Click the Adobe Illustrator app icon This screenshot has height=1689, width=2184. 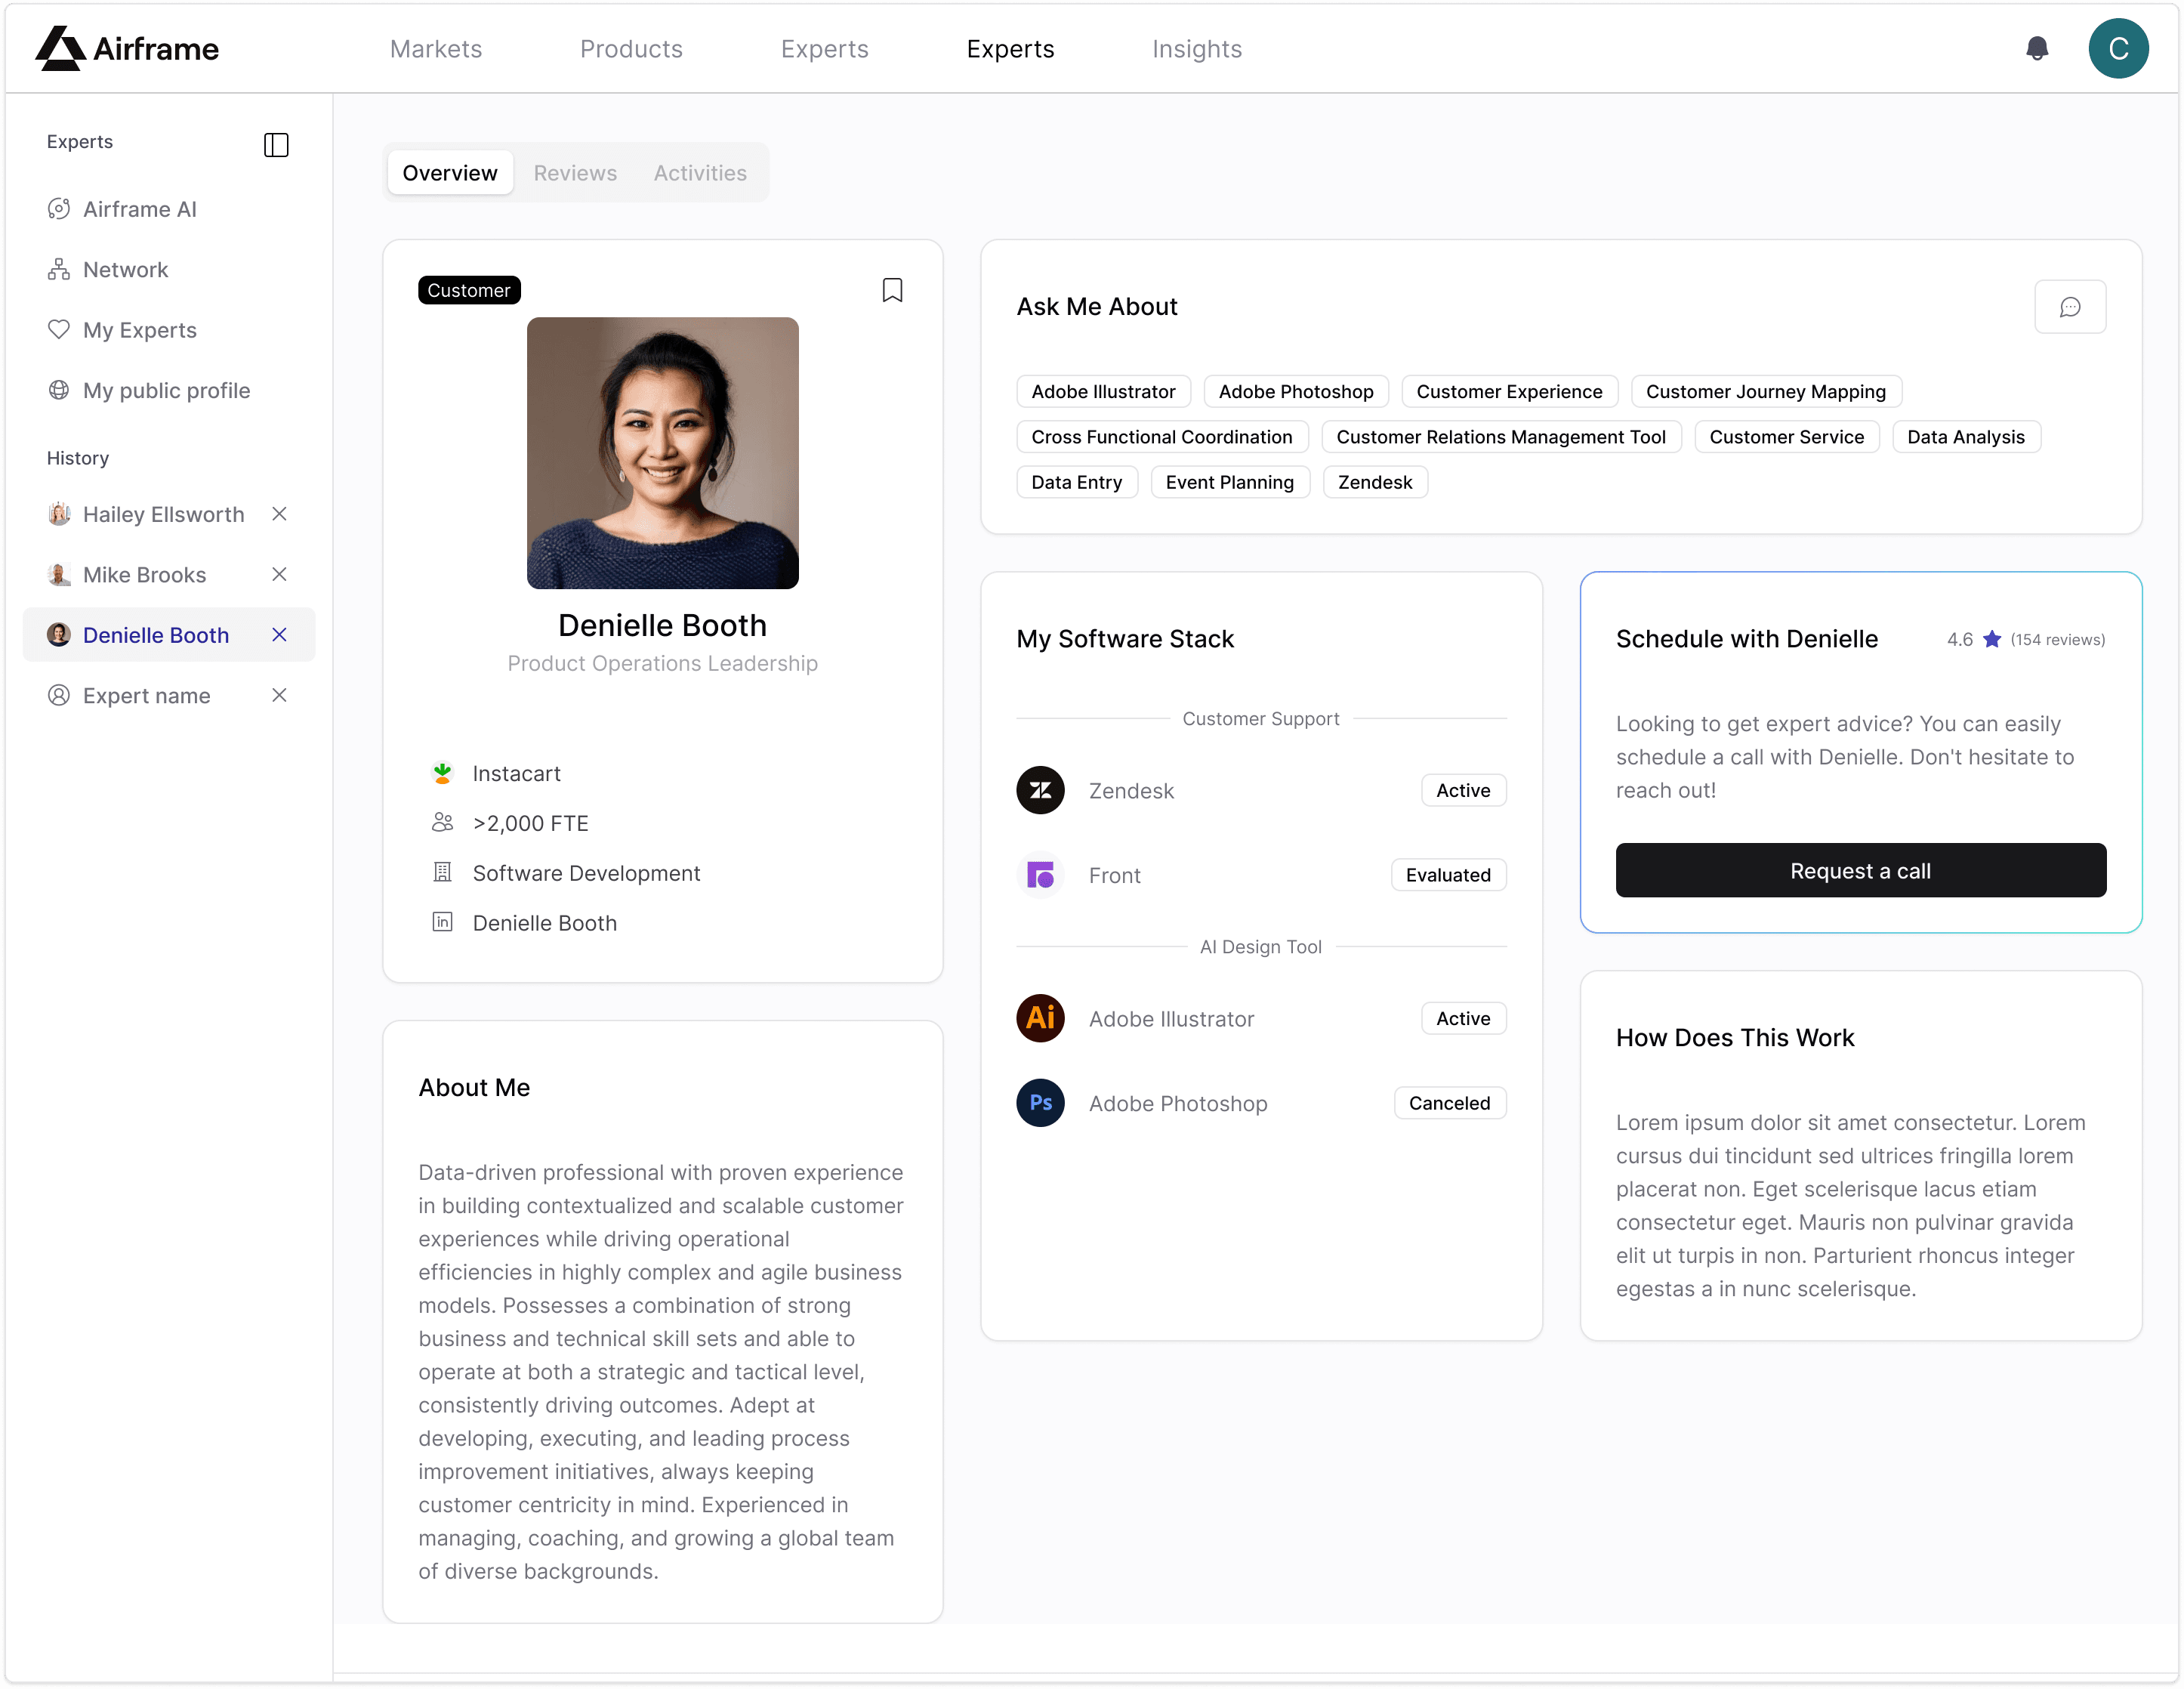click(1040, 1018)
